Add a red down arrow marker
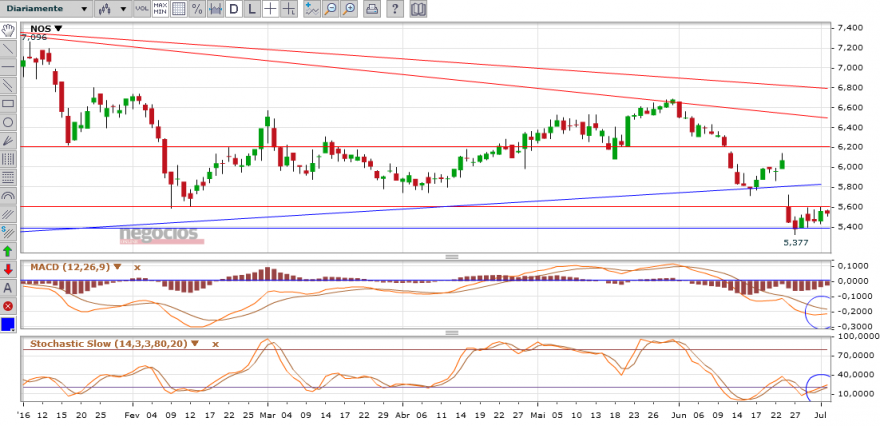The width and height of the screenshot is (880, 426). click(x=8, y=269)
